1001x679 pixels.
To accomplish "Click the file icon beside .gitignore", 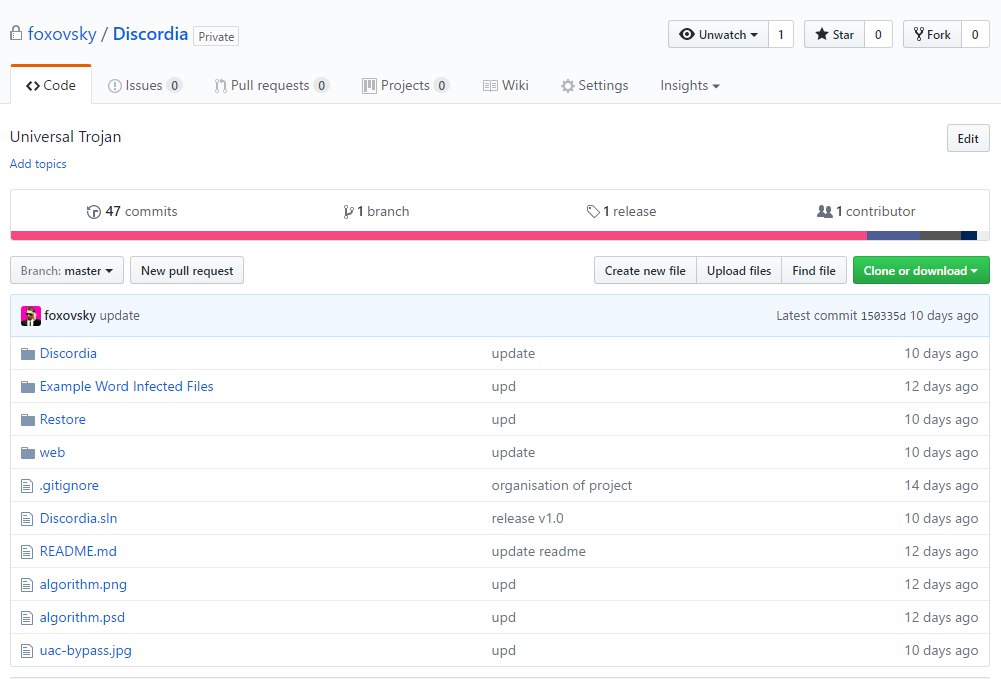I will (27, 486).
